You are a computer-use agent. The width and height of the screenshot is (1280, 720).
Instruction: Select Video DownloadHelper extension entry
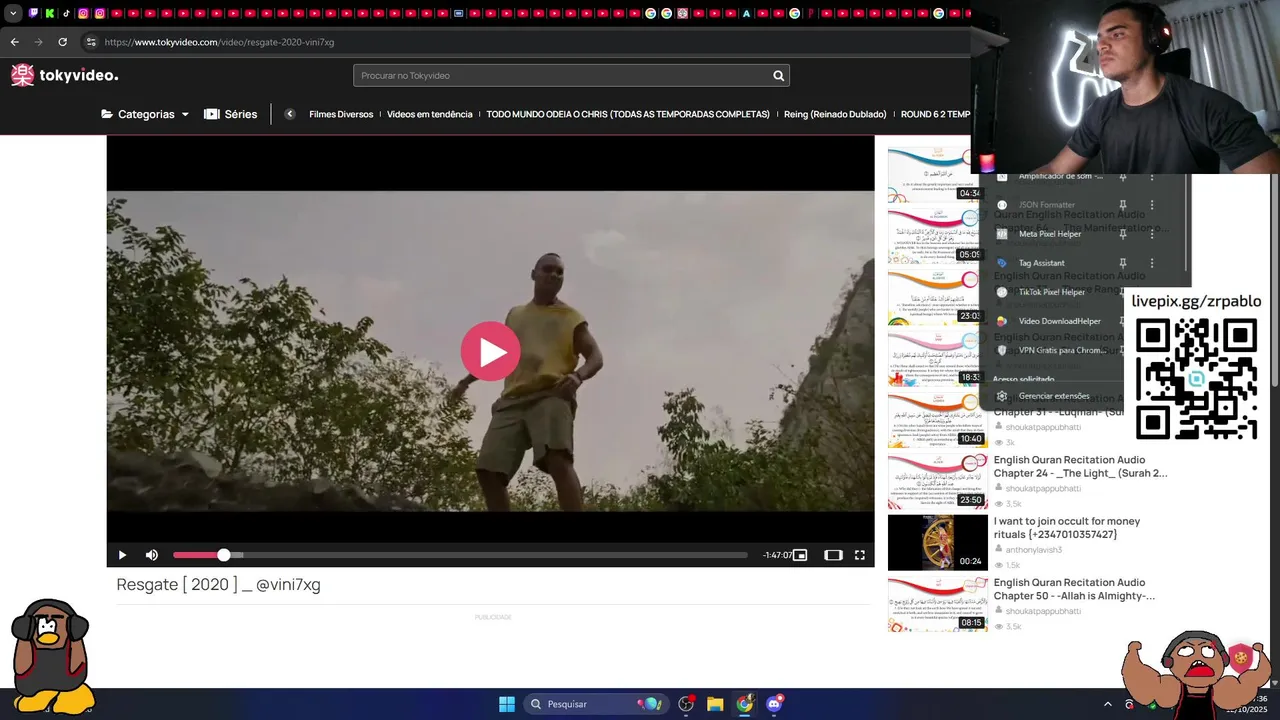point(1060,321)
